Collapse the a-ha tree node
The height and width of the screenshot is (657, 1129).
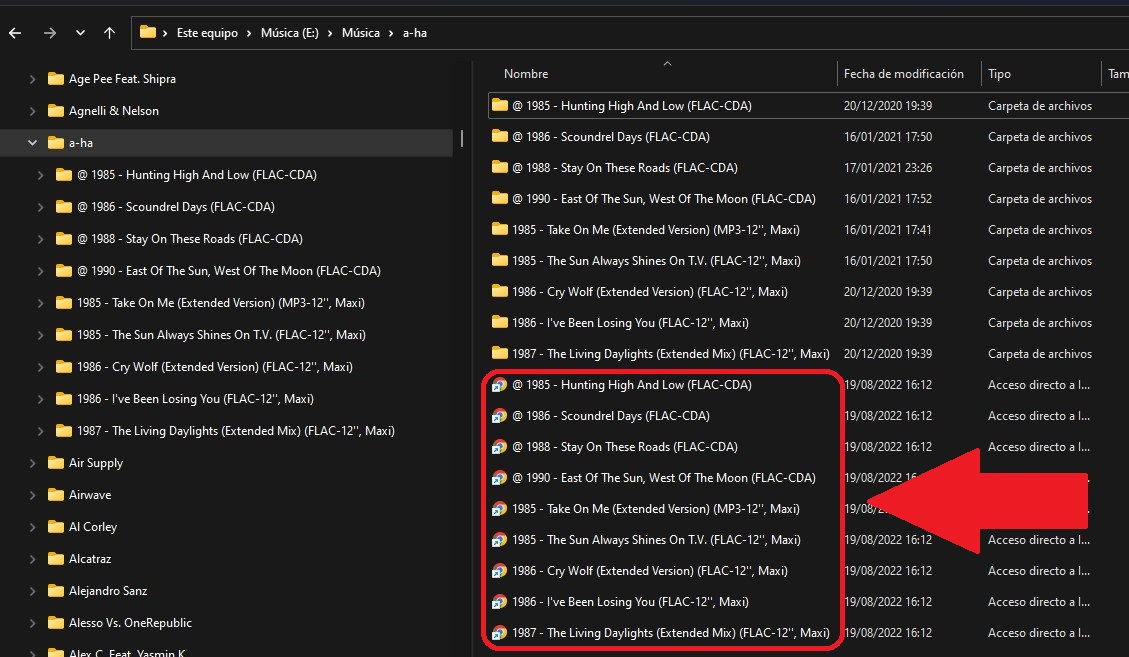(x=32, y=143)
